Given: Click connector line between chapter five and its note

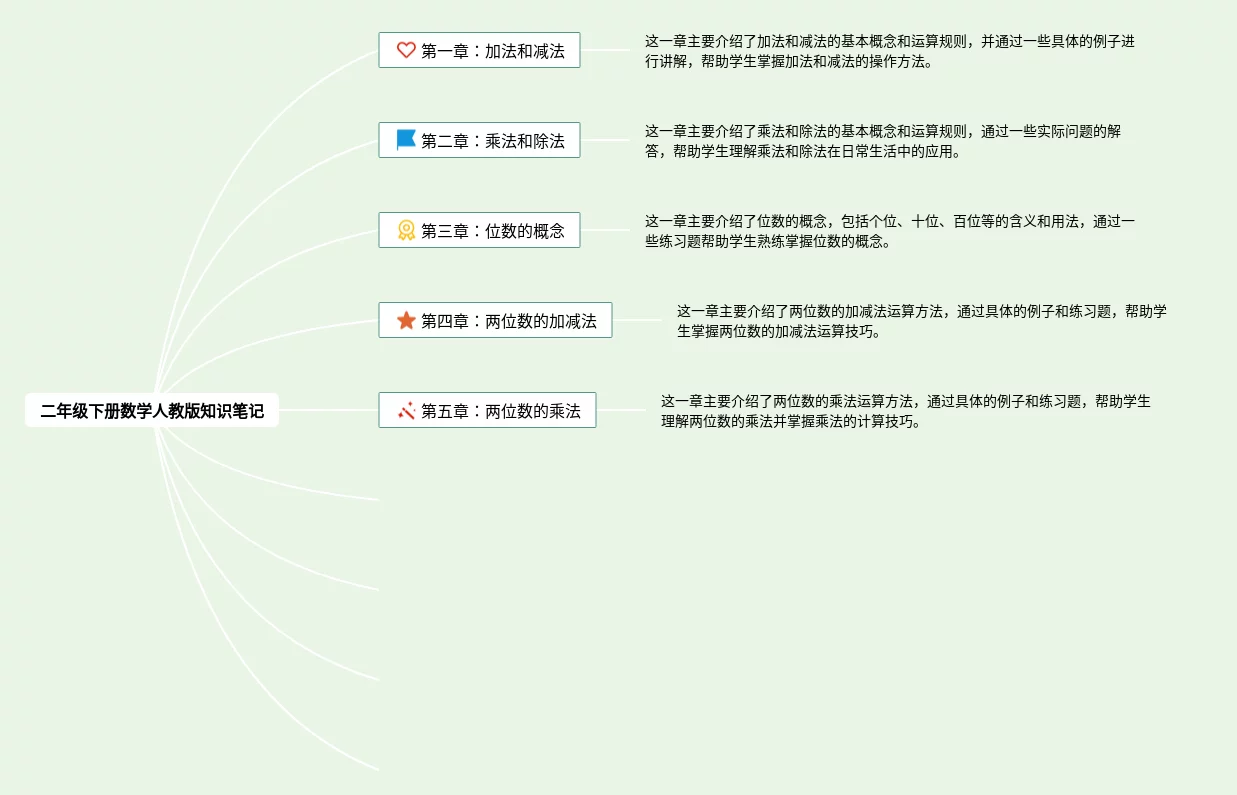Looking at the screenshot, I should pos(621,410).
